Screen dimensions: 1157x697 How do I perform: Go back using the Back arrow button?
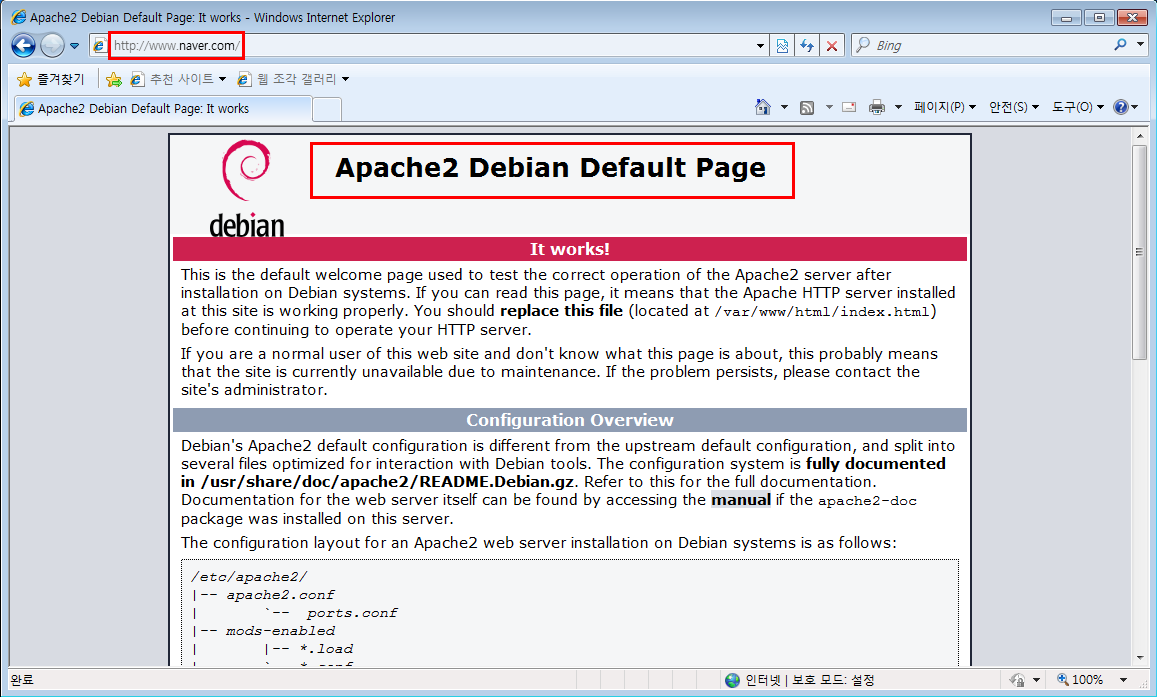[24, 46]
